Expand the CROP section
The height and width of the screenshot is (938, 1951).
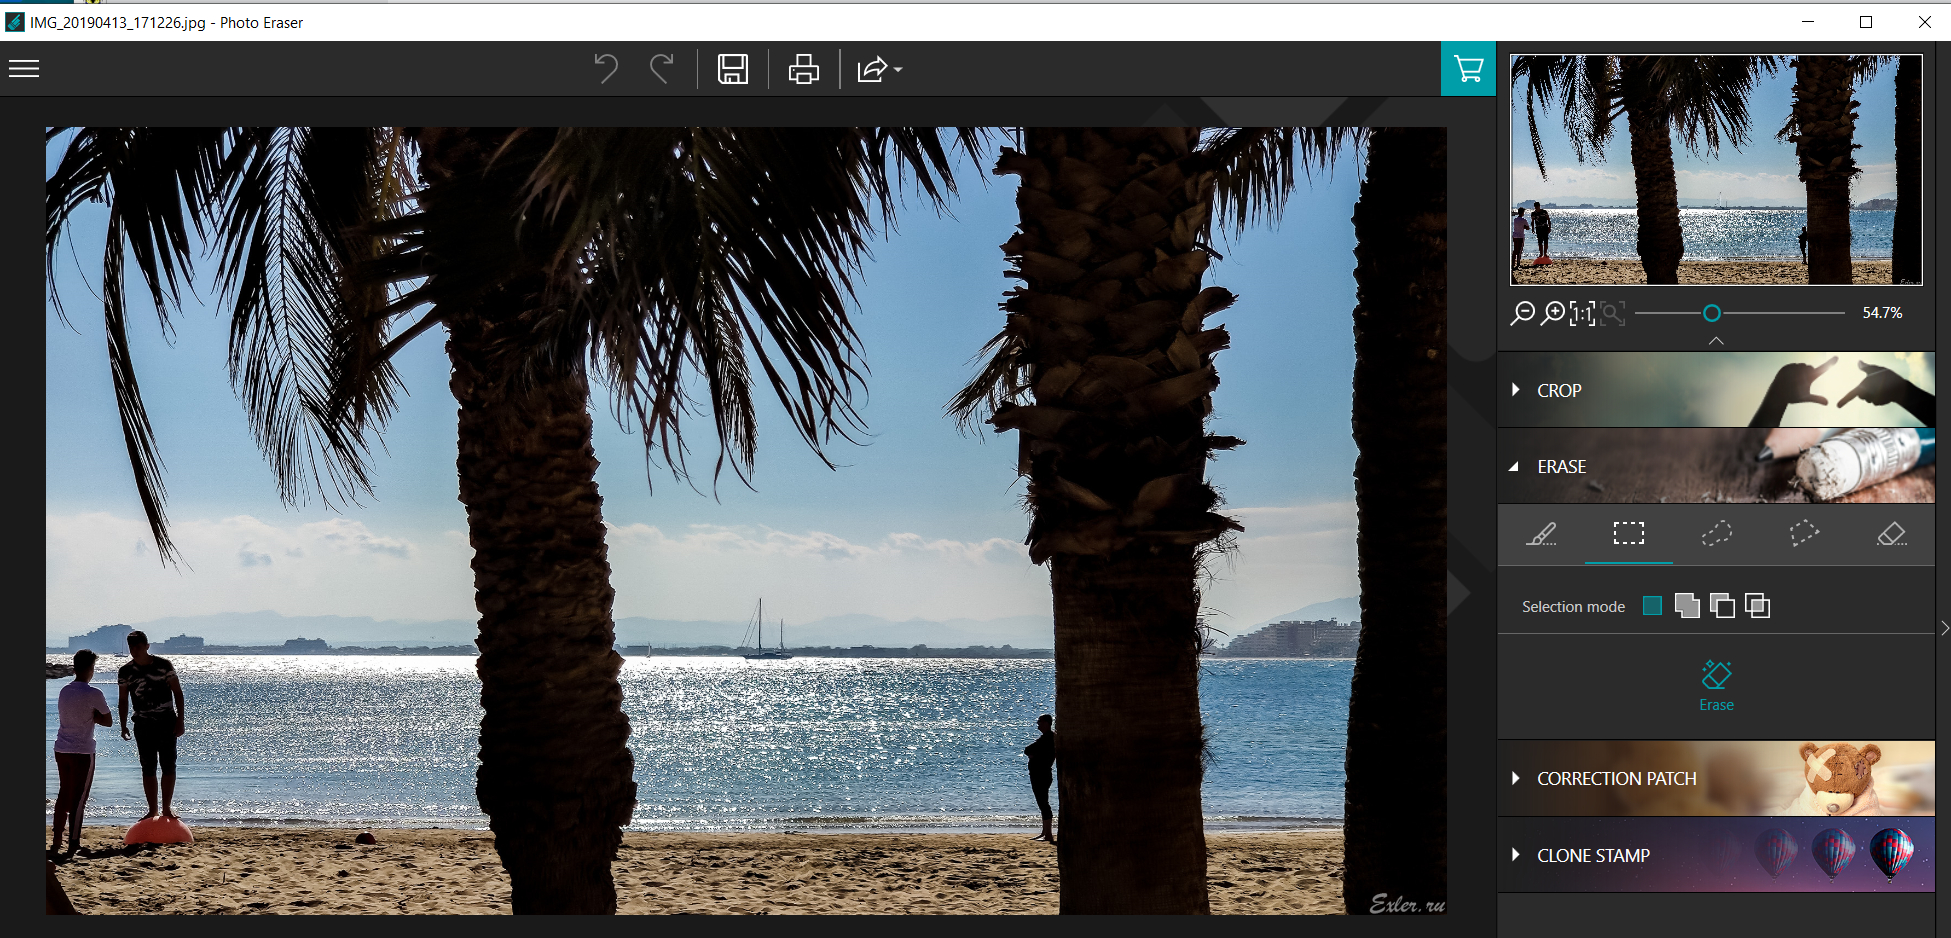(x=1559, y=391)
